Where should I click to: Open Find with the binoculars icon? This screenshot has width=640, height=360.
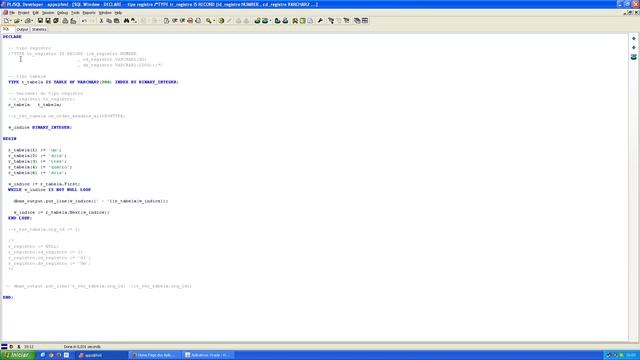[x=126, y=20]
